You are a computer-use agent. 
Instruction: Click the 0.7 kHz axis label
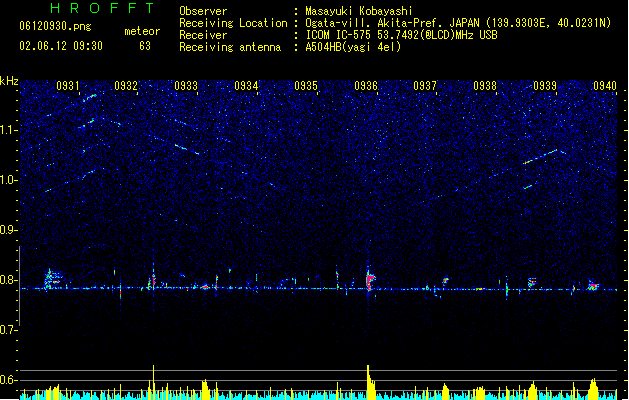[9, 330]
